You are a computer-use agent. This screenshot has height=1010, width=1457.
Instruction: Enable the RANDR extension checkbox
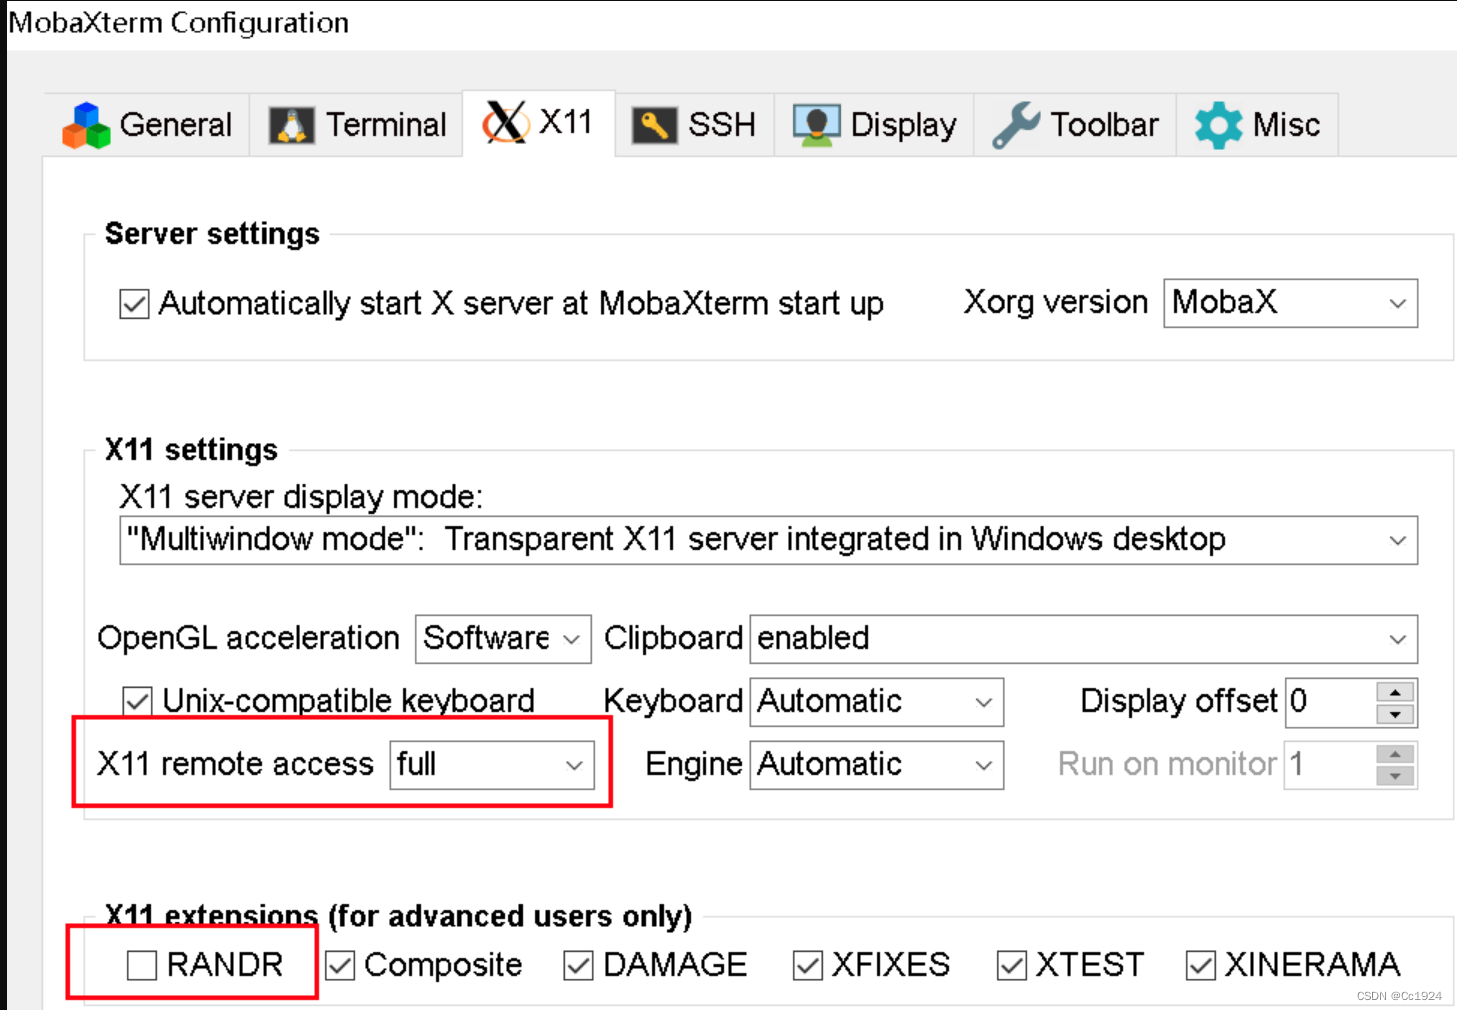click(142, 965)
